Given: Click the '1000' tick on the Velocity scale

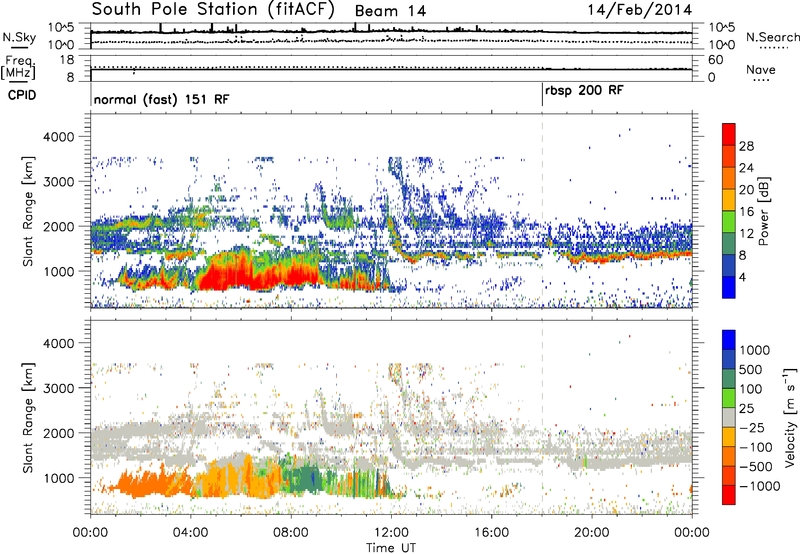Looking at the screenshot, I should (x=754, y=350).
